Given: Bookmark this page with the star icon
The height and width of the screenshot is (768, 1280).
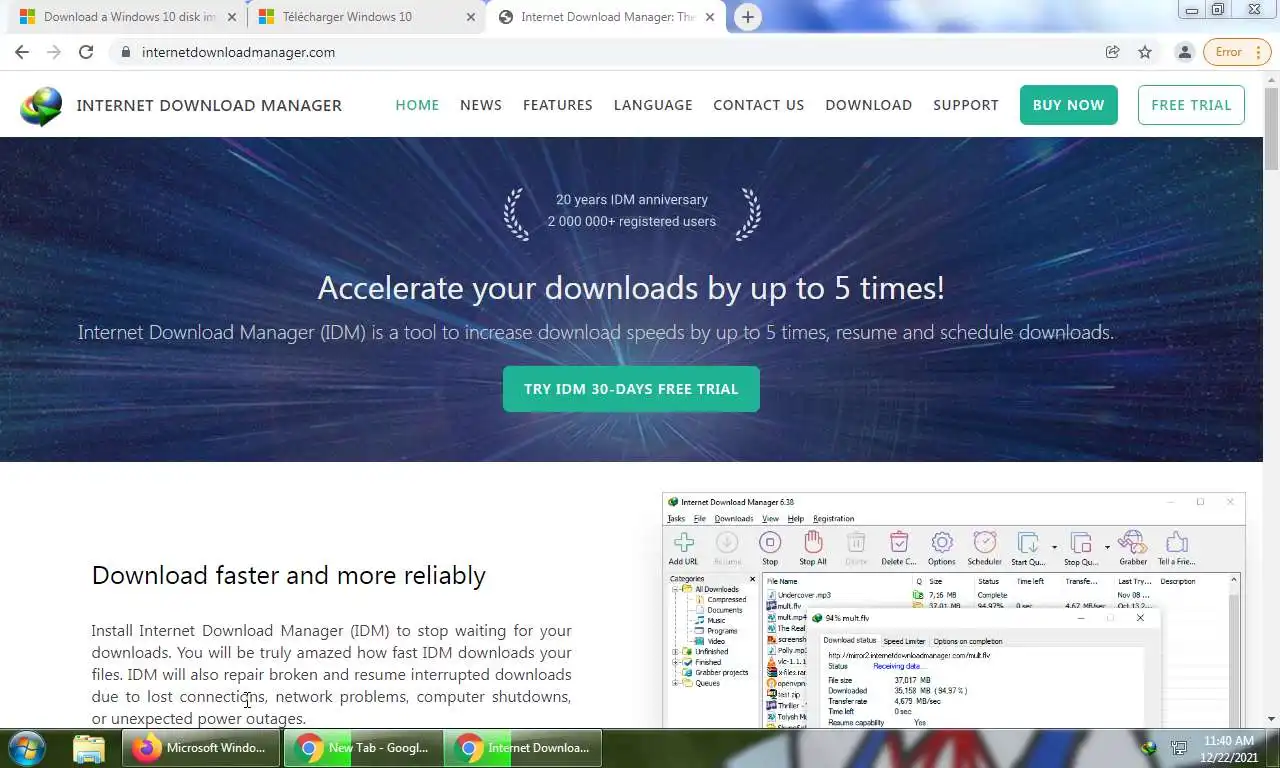Looking at the screenshot, I should (x=1145, y=52).
